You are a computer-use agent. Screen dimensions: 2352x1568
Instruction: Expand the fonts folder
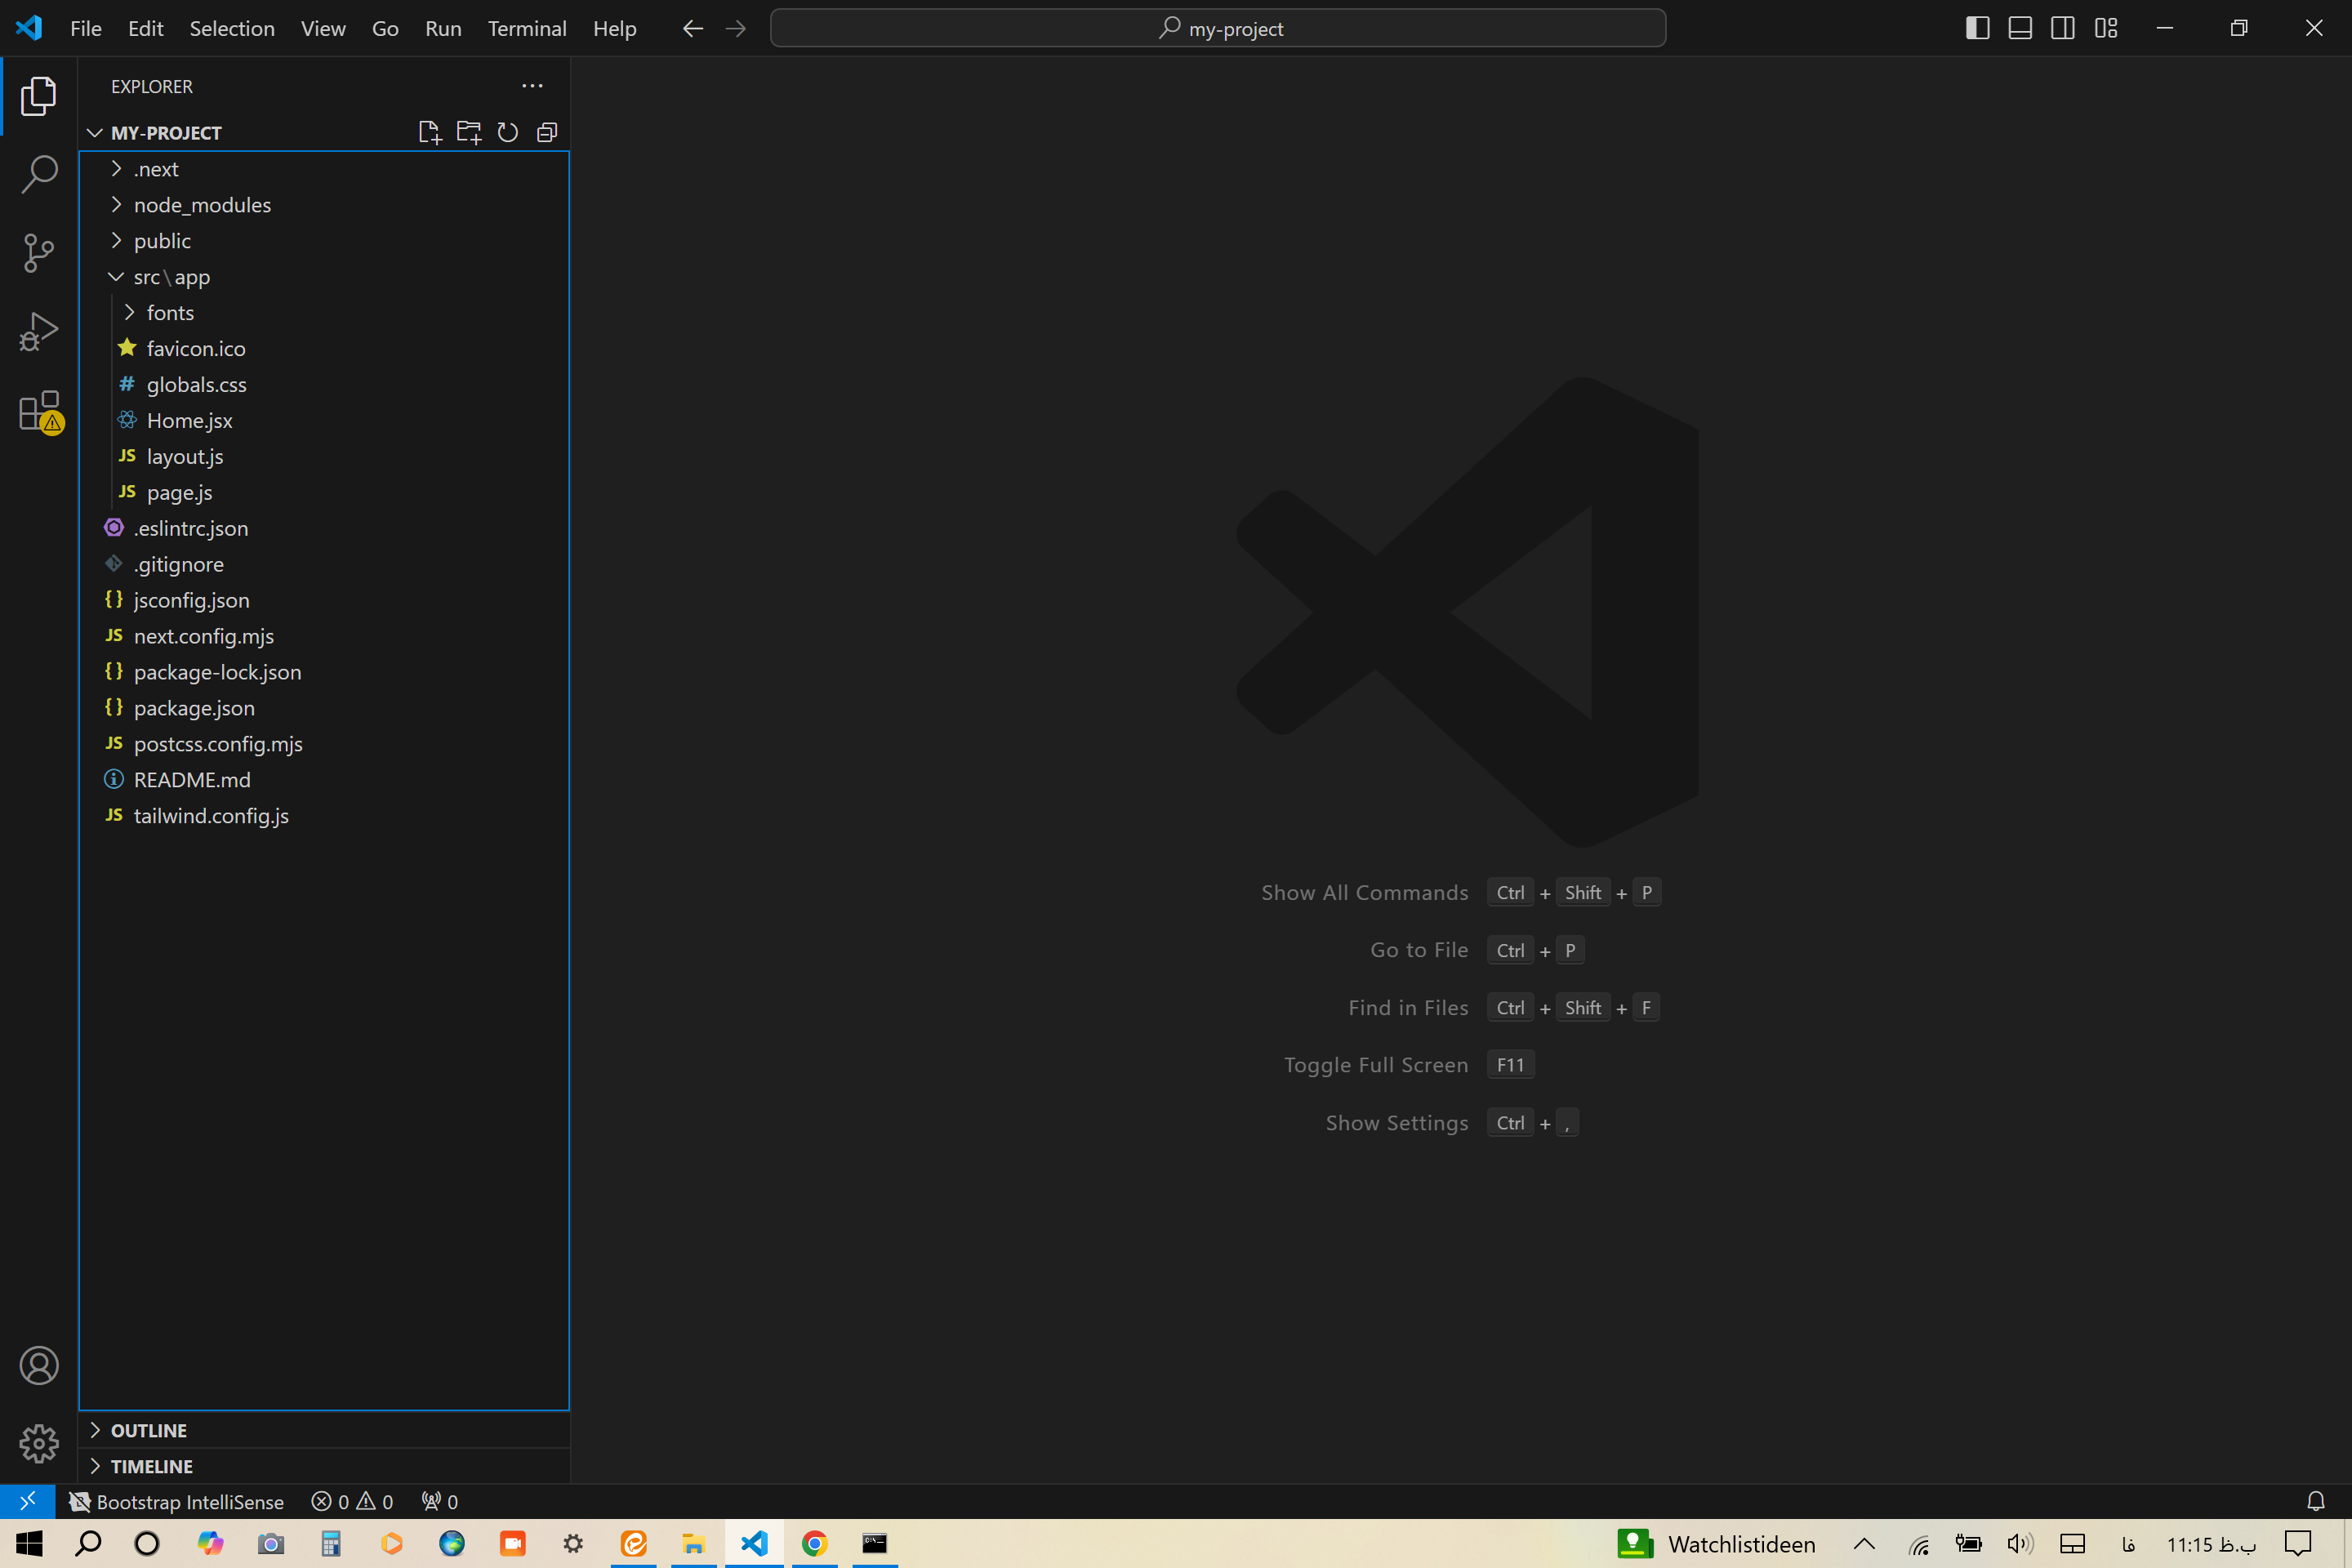pyautogui.click(x=324, y=313)
